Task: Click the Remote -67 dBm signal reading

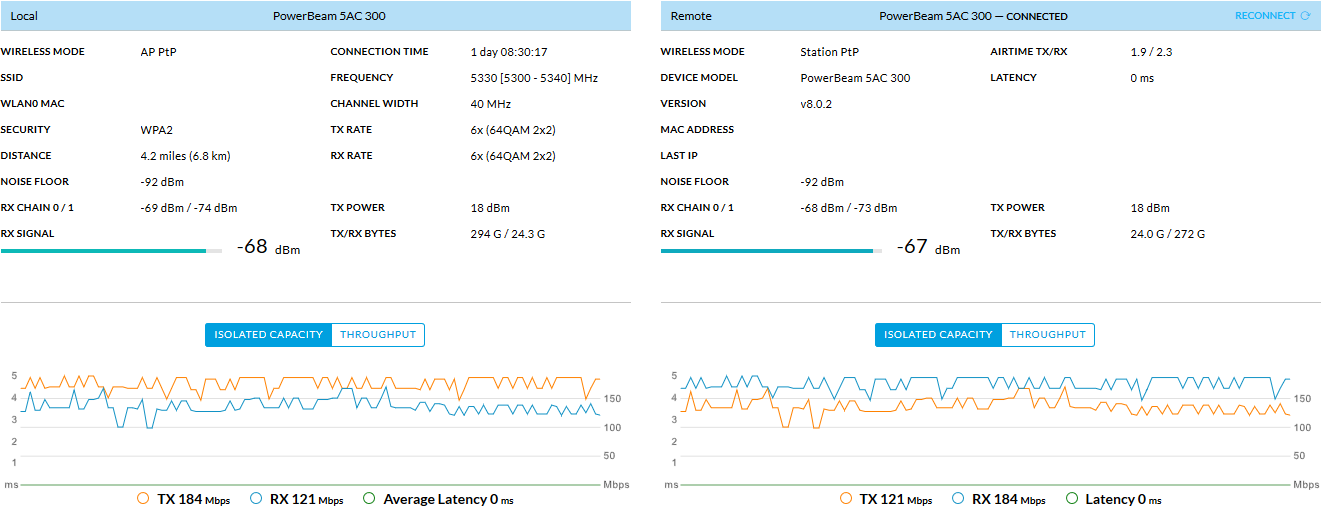Action: (x=928, y=247)
